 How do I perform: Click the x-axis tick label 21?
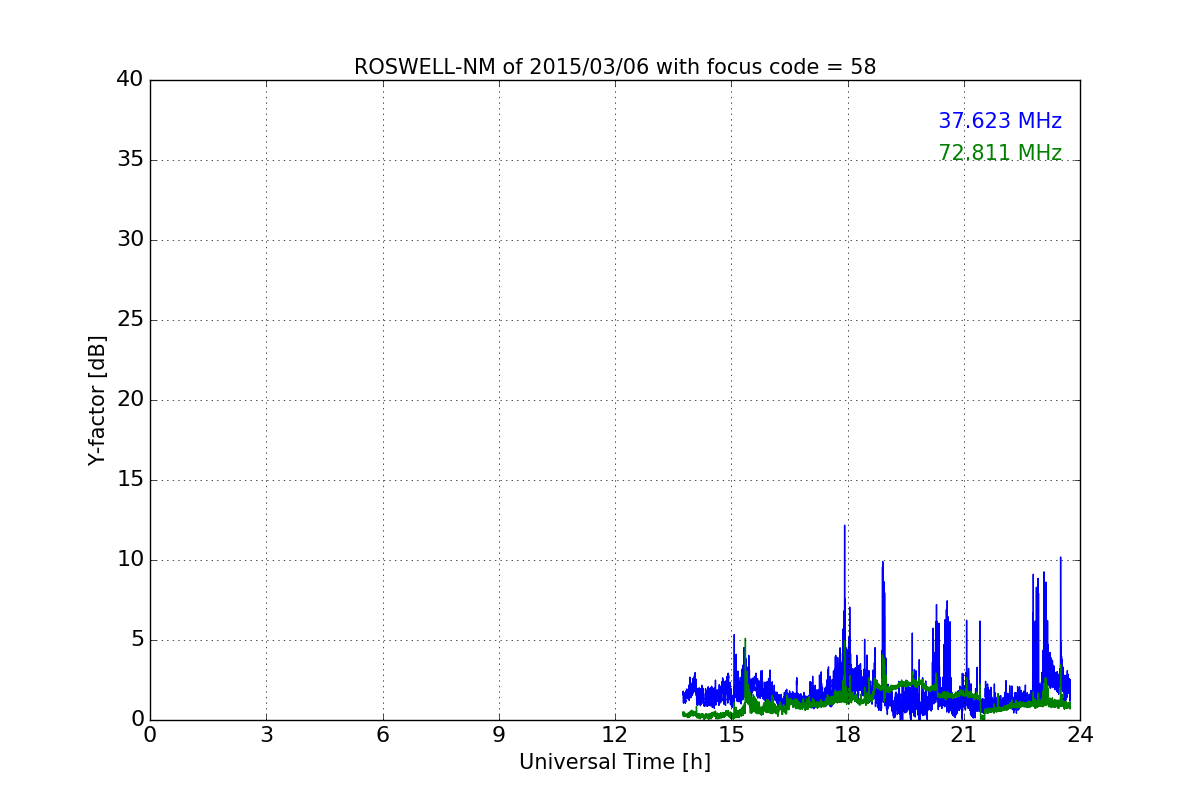(963, 735)
